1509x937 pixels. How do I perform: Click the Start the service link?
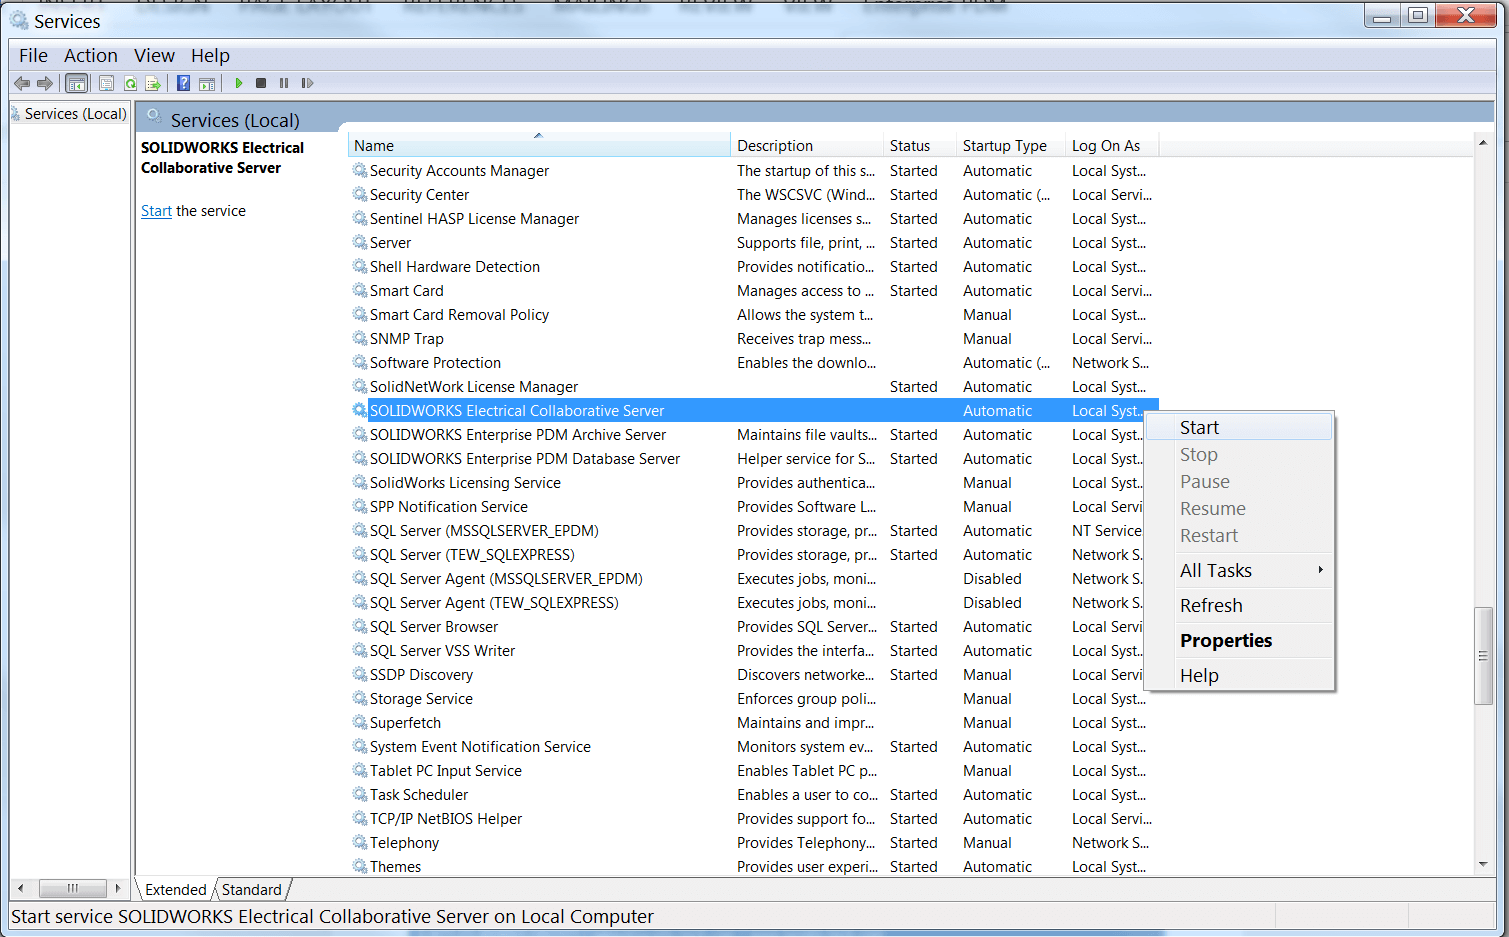click(x=156, y=211)
